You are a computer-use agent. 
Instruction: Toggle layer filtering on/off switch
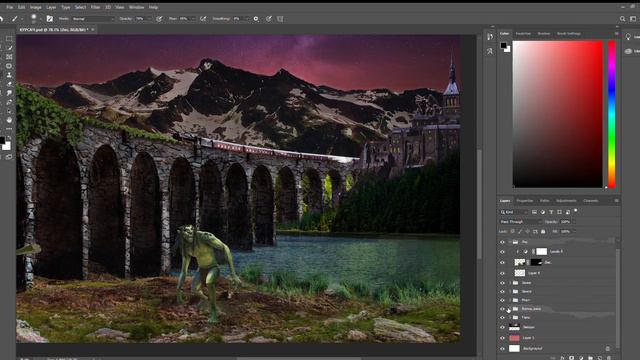(576, 211)
